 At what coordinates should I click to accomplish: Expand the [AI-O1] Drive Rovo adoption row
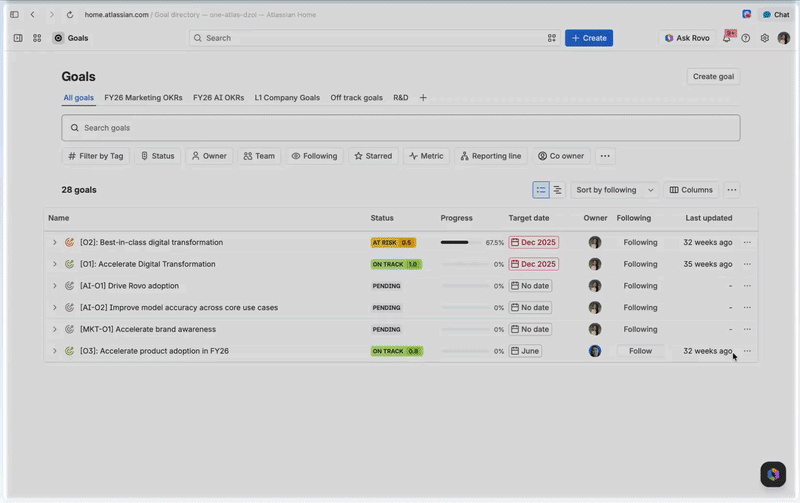55,286
